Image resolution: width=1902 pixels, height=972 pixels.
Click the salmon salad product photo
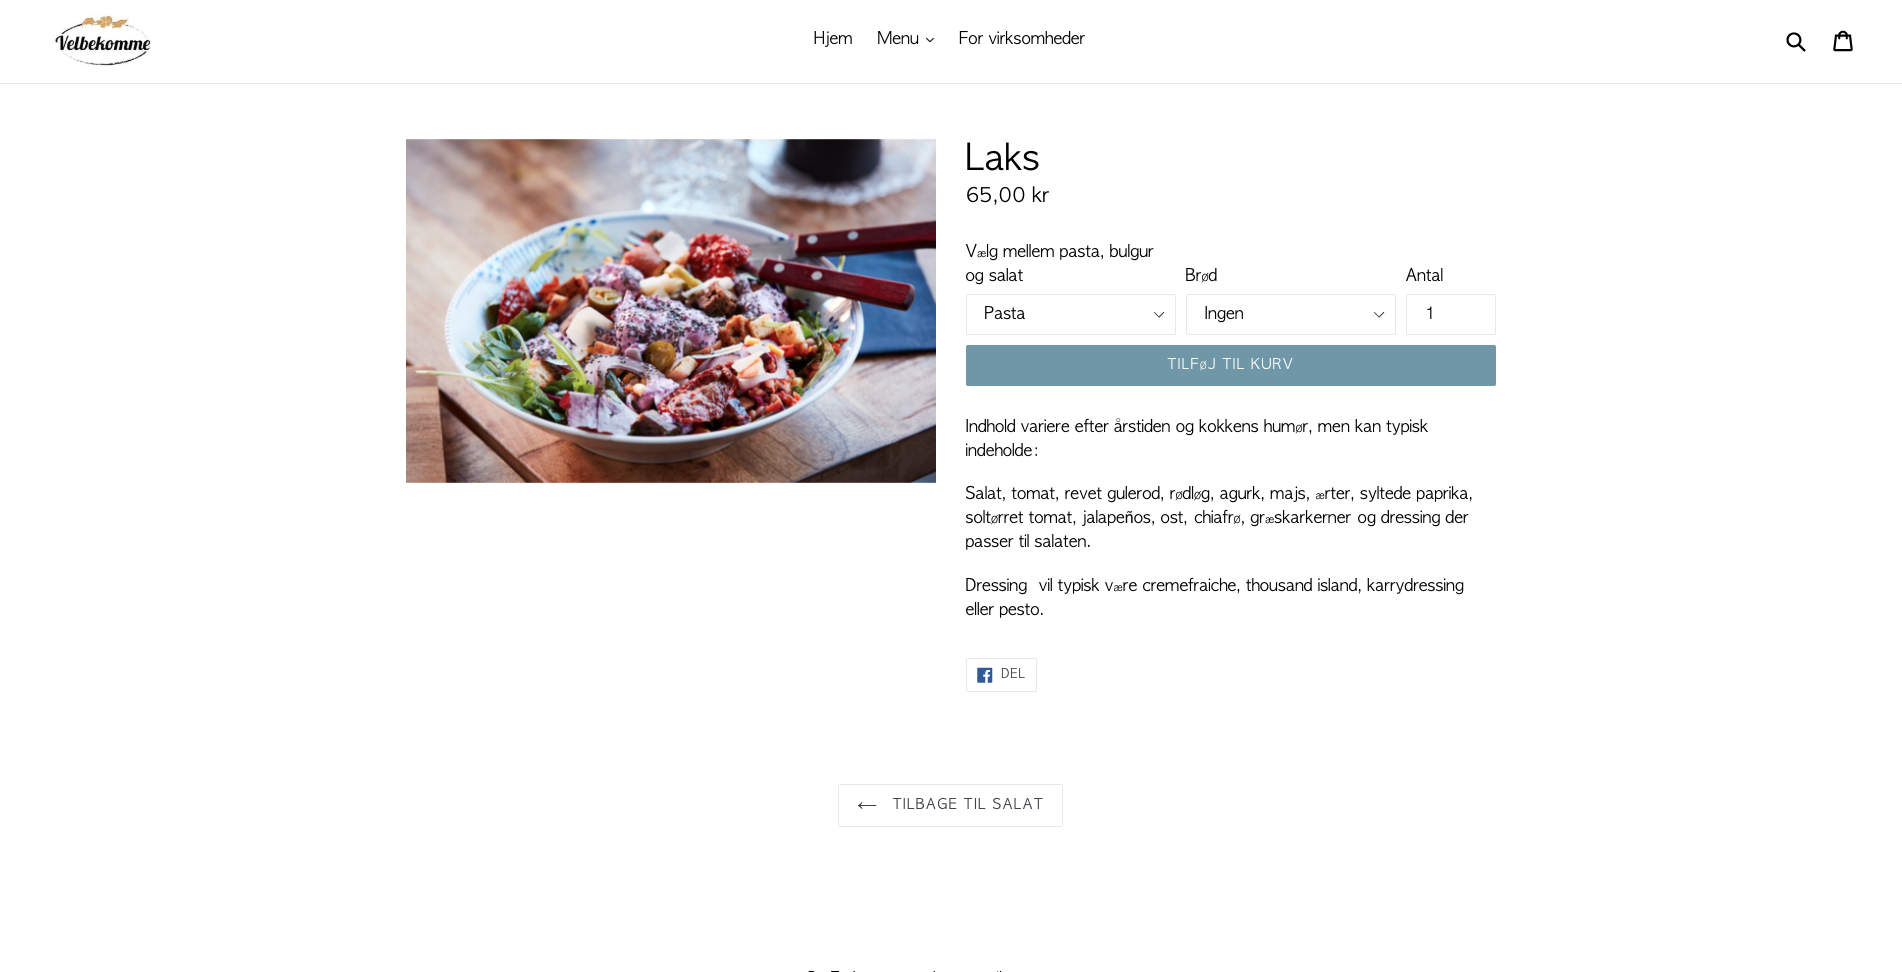(x=671, y=311)
